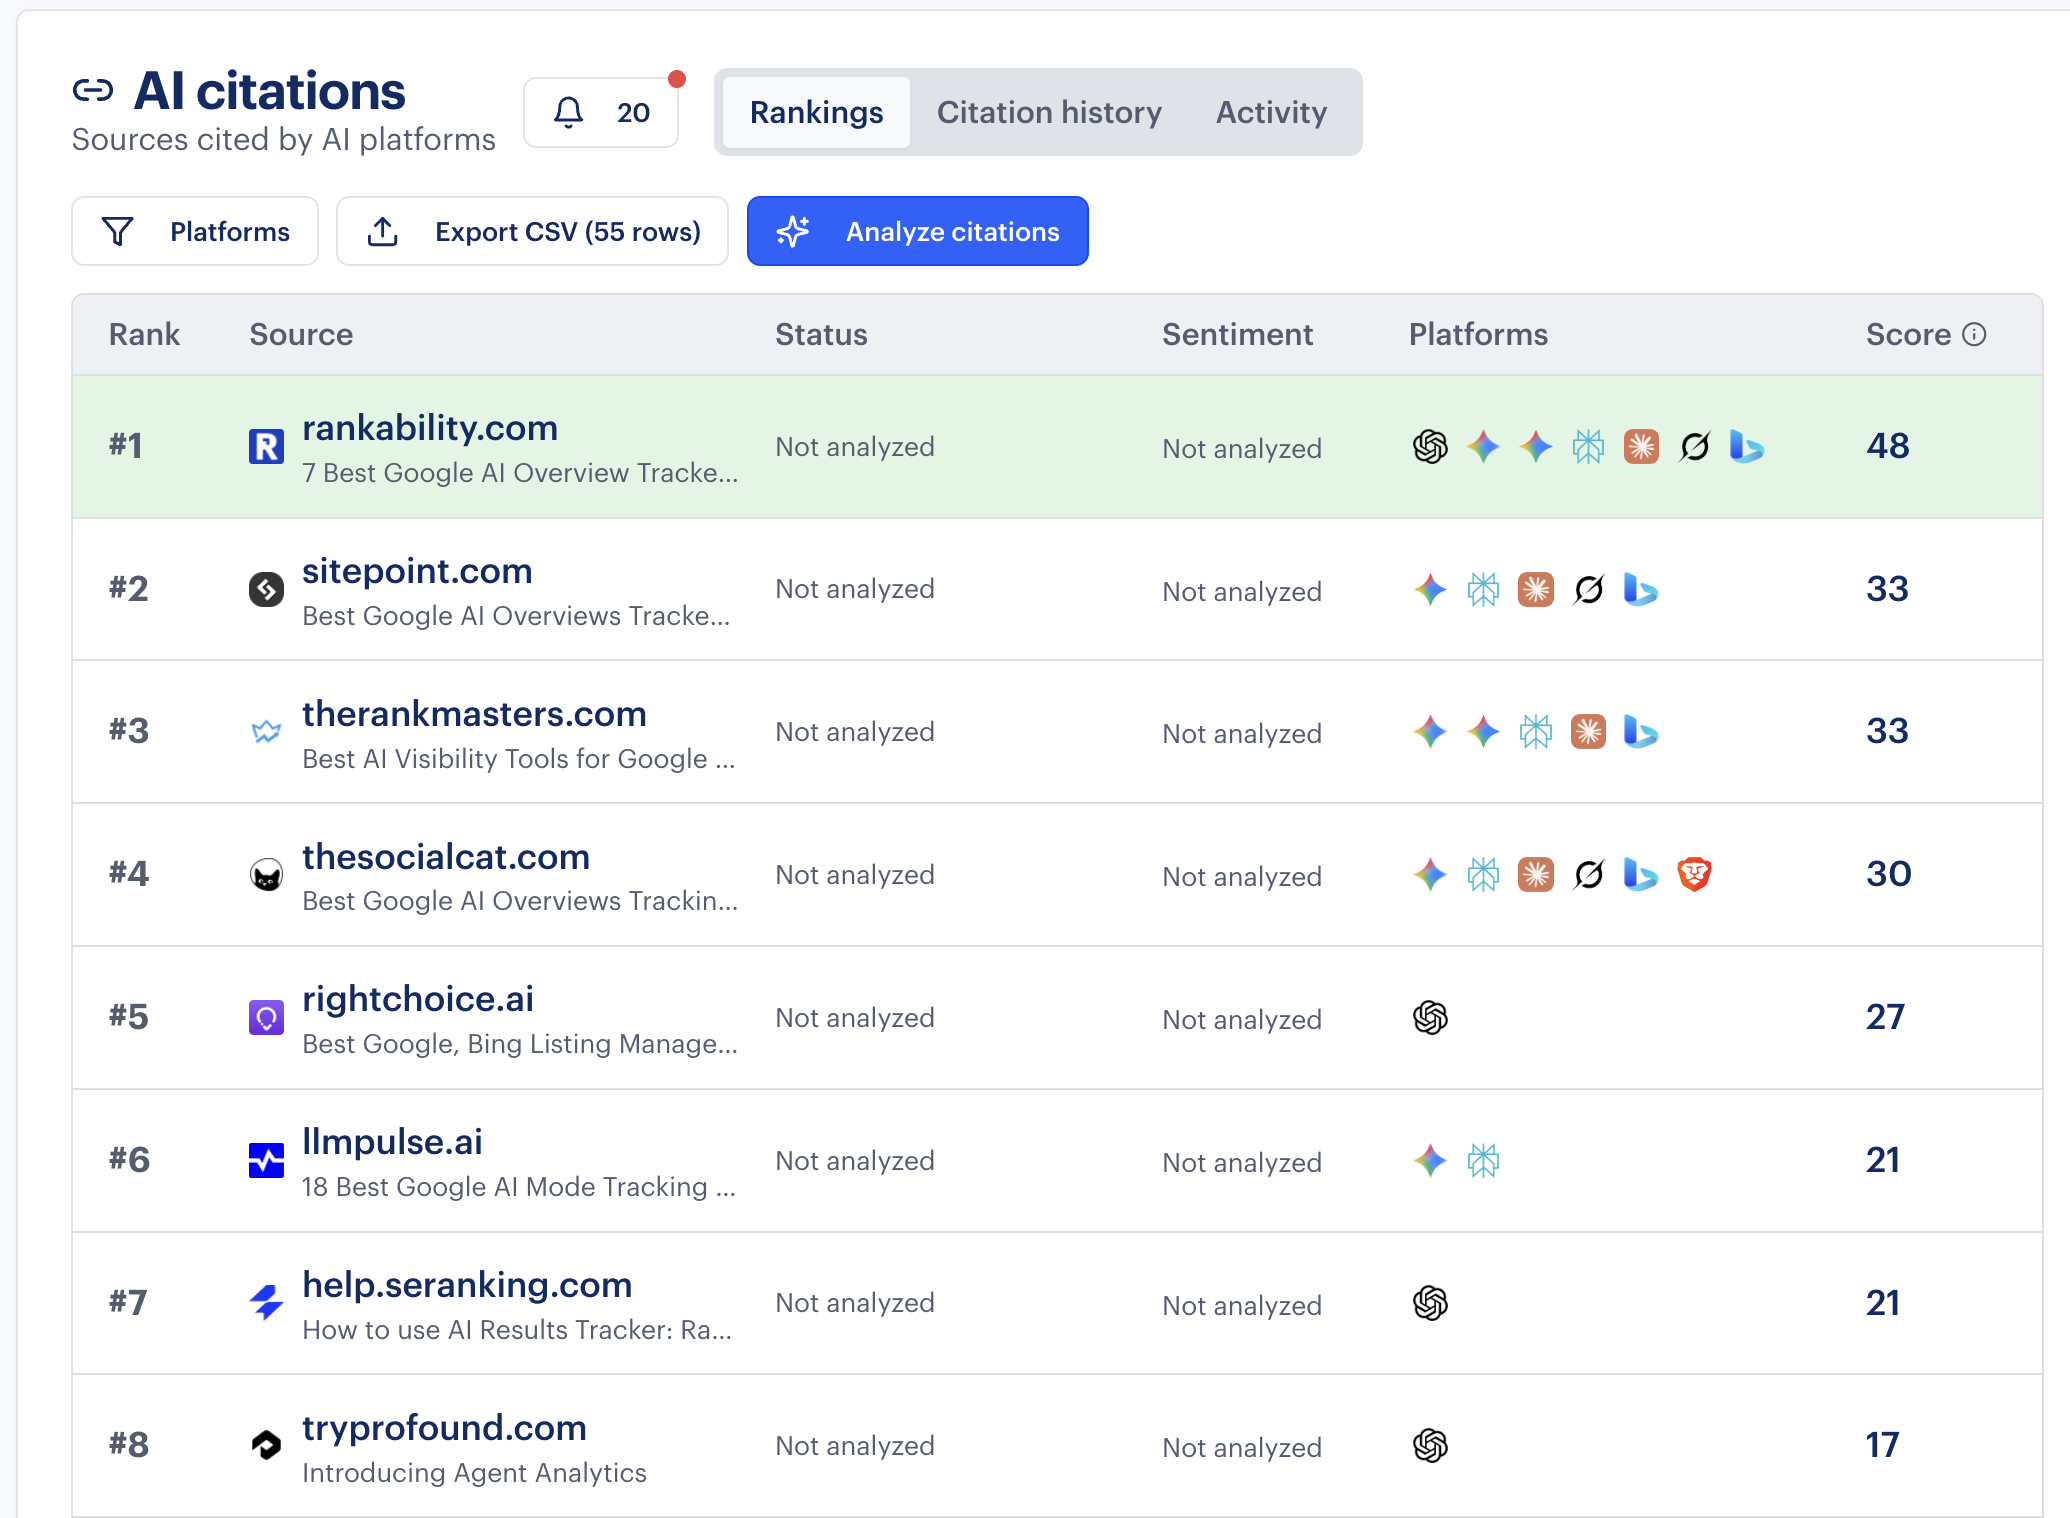Viewport: 2070px width, 1518px height.
Task: Open the rankability.com source link
Action: [430, 428]
